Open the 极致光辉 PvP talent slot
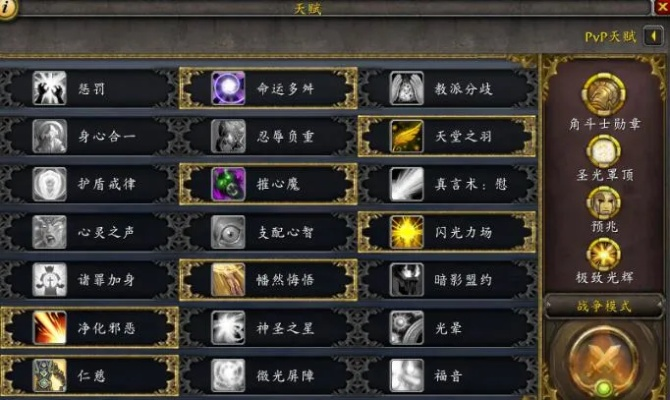670x400 pixels. coord(603,255)
